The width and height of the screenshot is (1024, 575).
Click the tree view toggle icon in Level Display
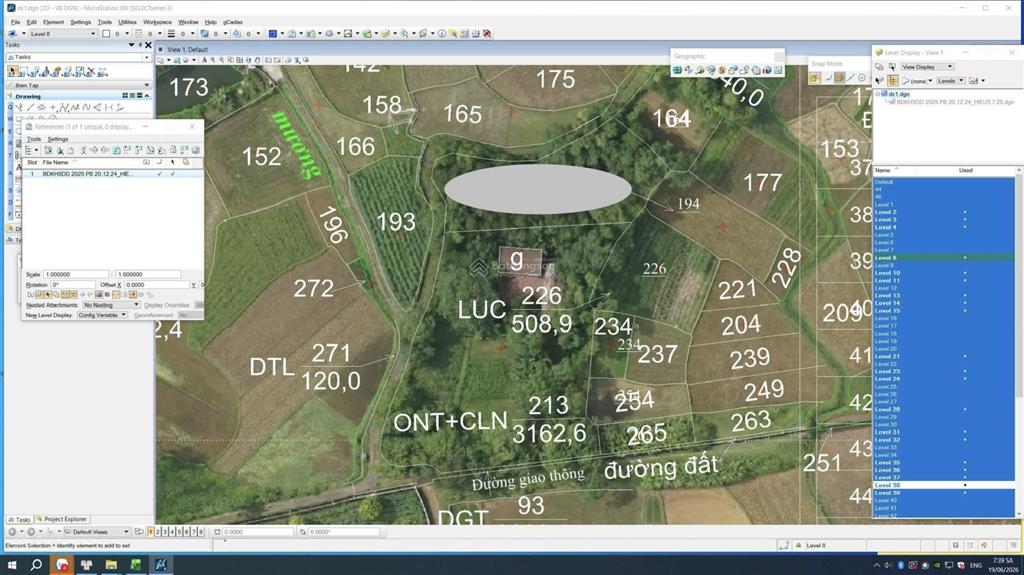pos(893,81)
